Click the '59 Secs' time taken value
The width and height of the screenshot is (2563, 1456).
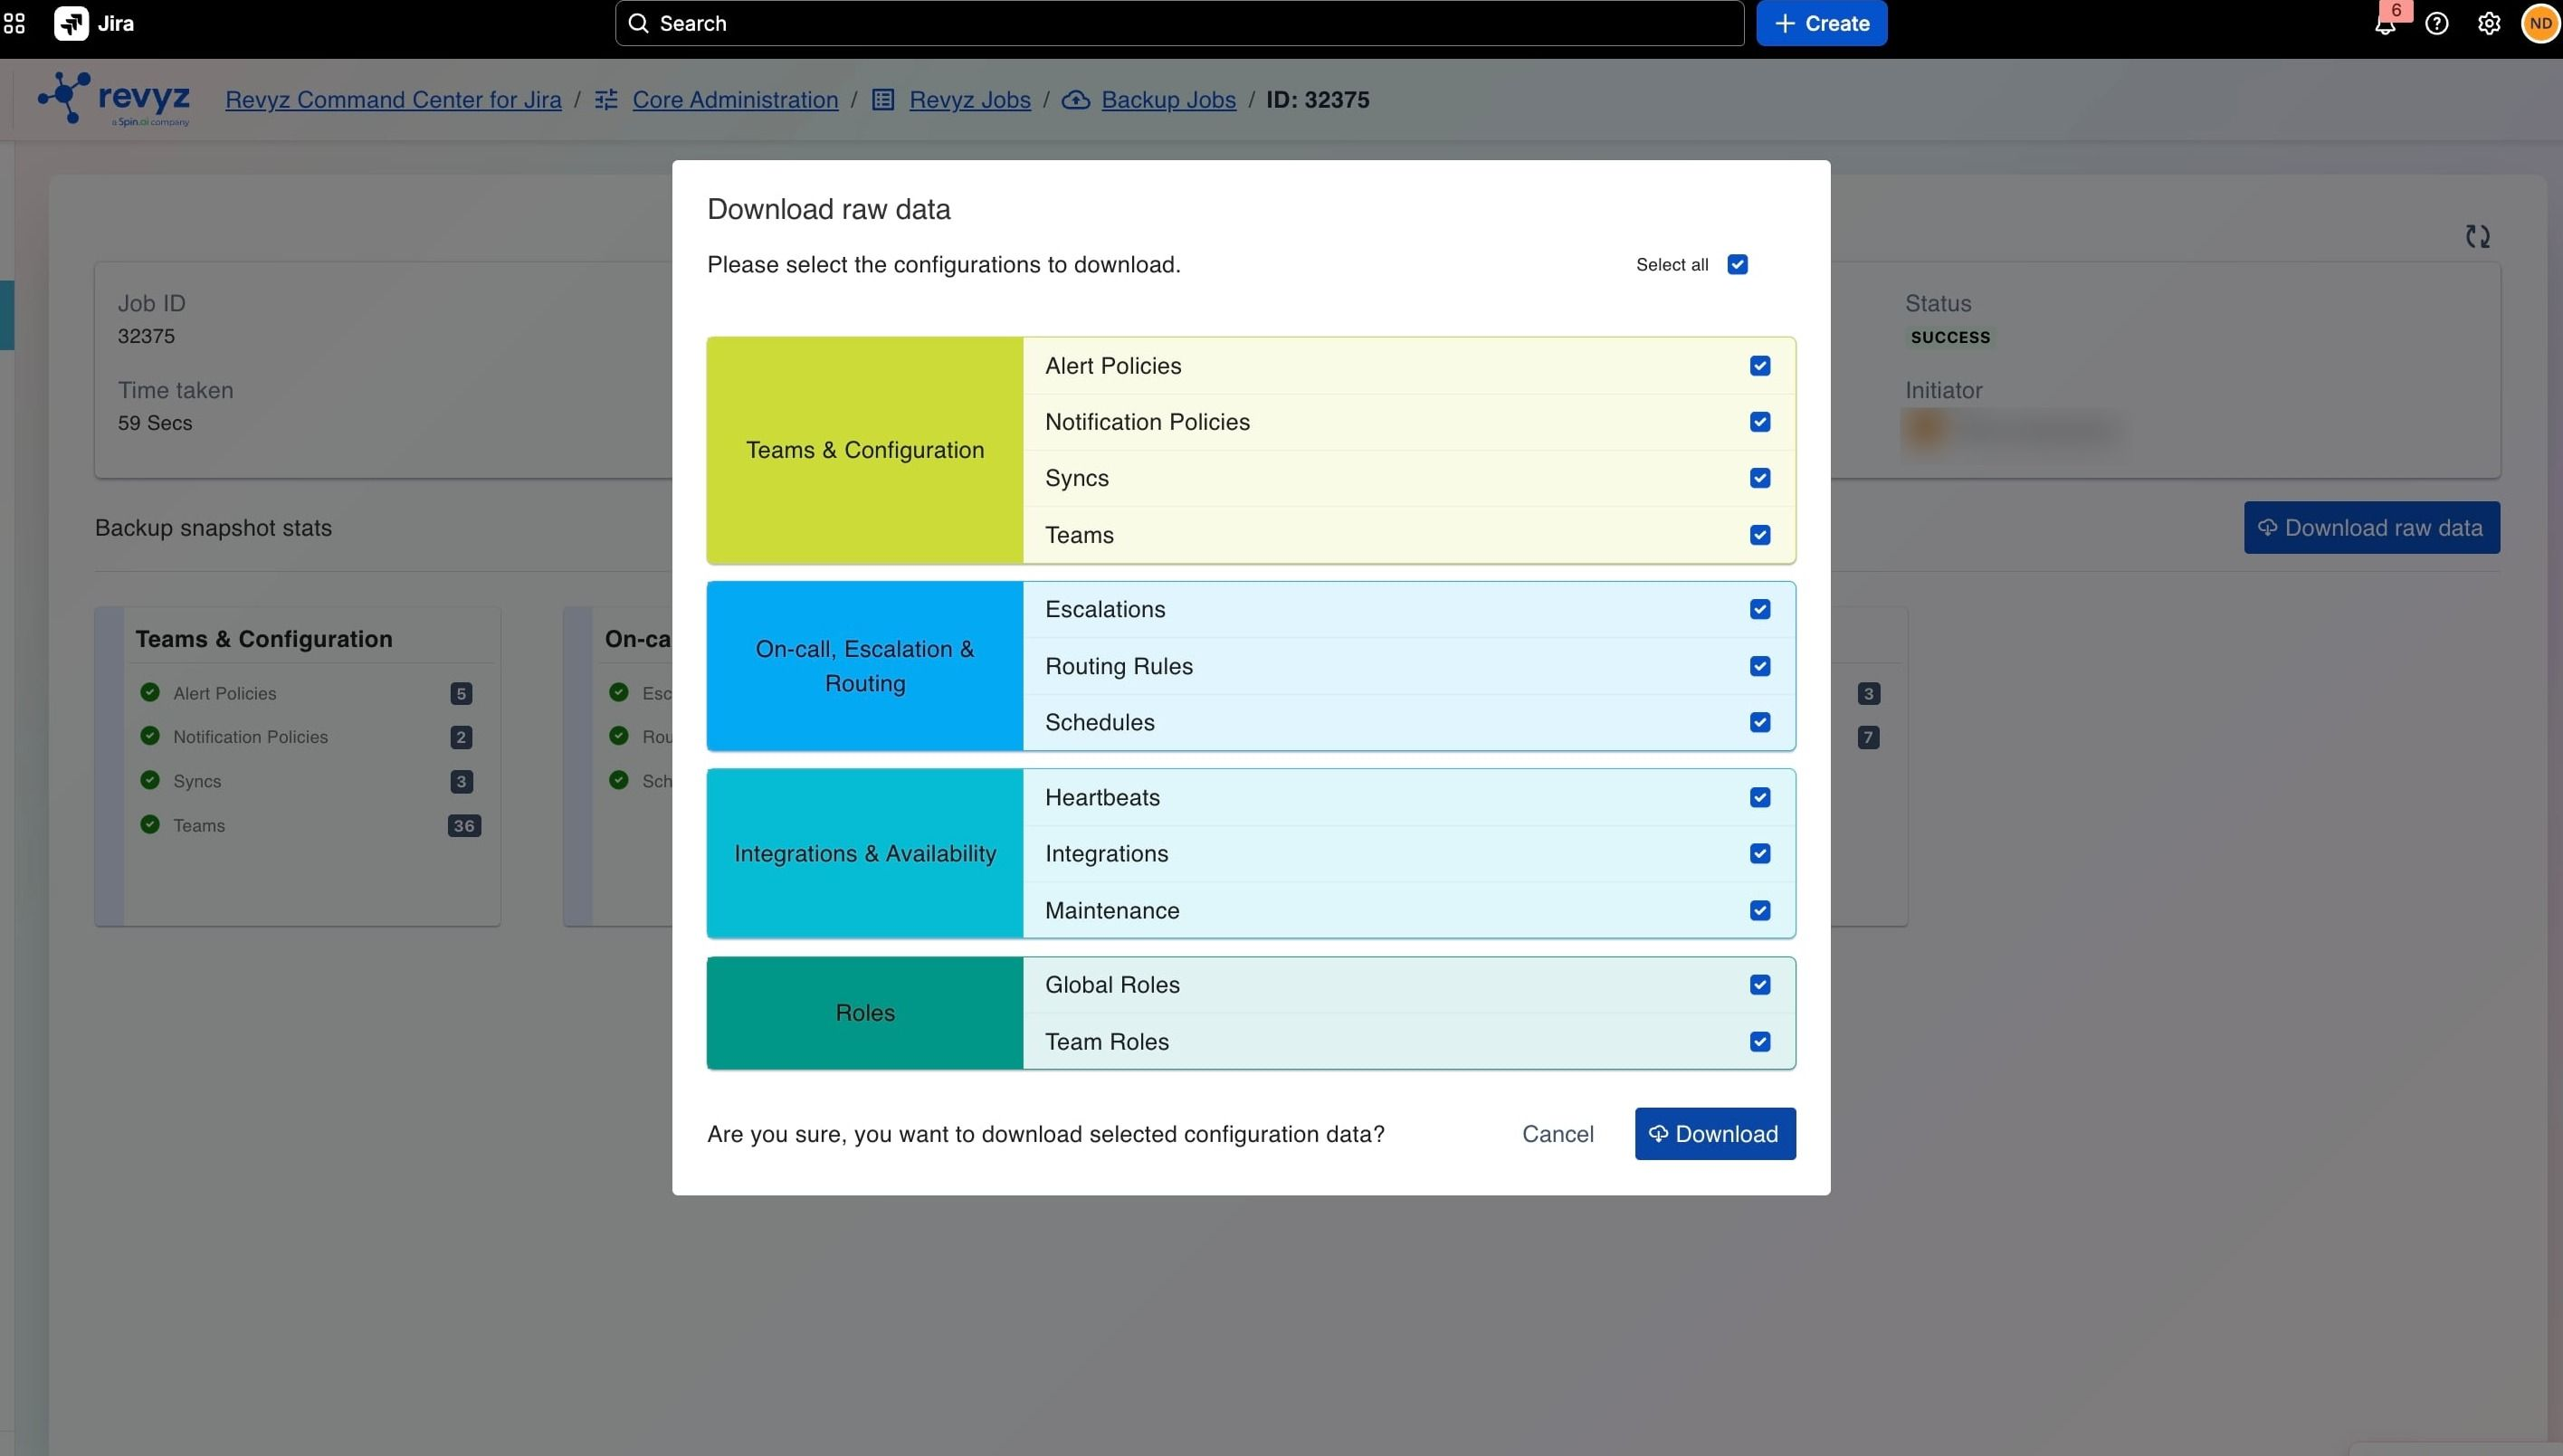tap(155, 423)
